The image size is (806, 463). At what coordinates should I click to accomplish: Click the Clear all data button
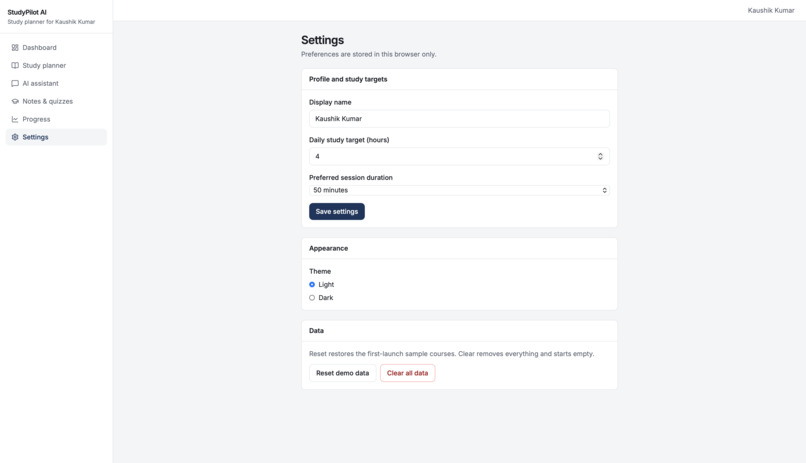[408, 373]
